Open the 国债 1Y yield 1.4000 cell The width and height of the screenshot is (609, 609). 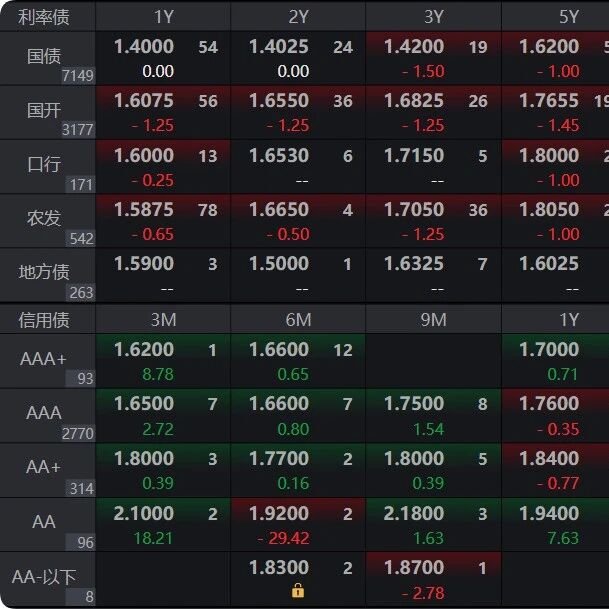click(x=144, y=47)
